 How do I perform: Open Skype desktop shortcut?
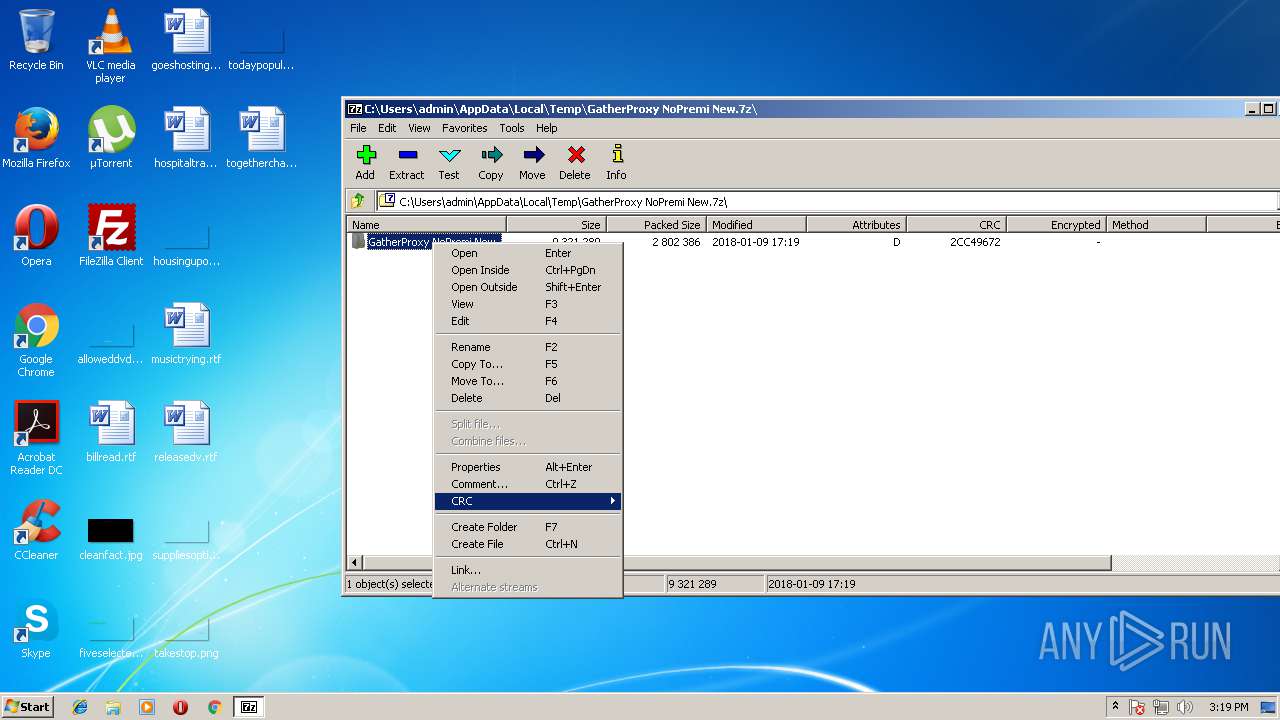36,628
